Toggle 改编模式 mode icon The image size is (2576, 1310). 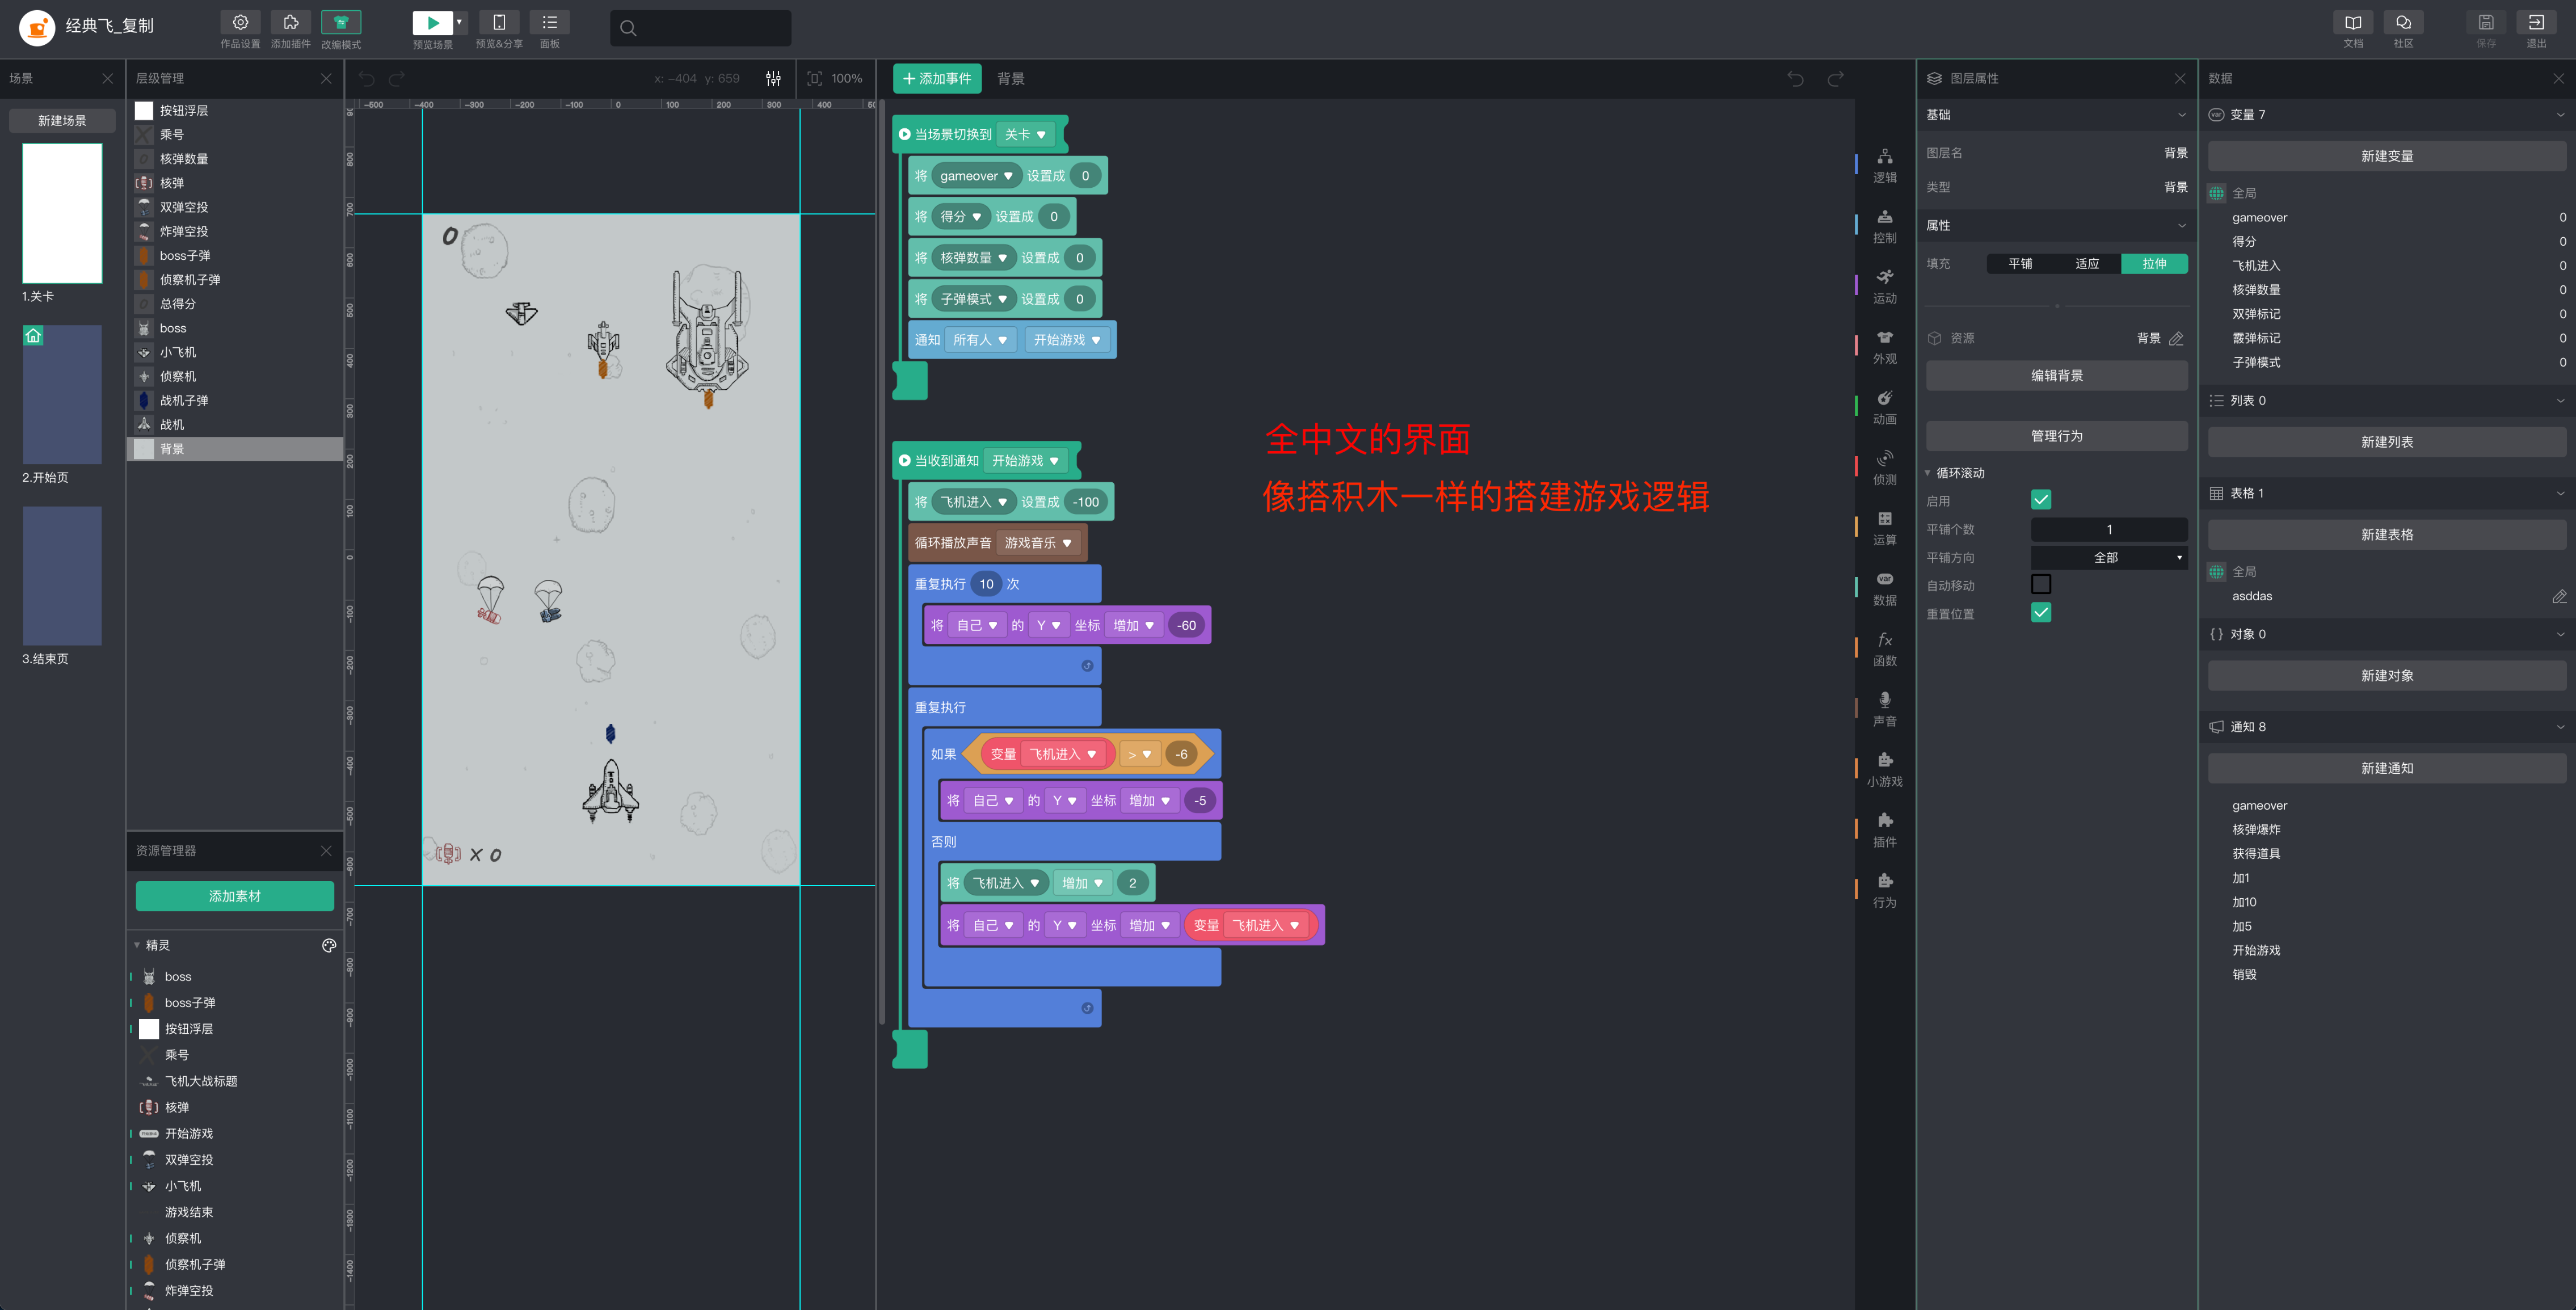click(341, 23)
